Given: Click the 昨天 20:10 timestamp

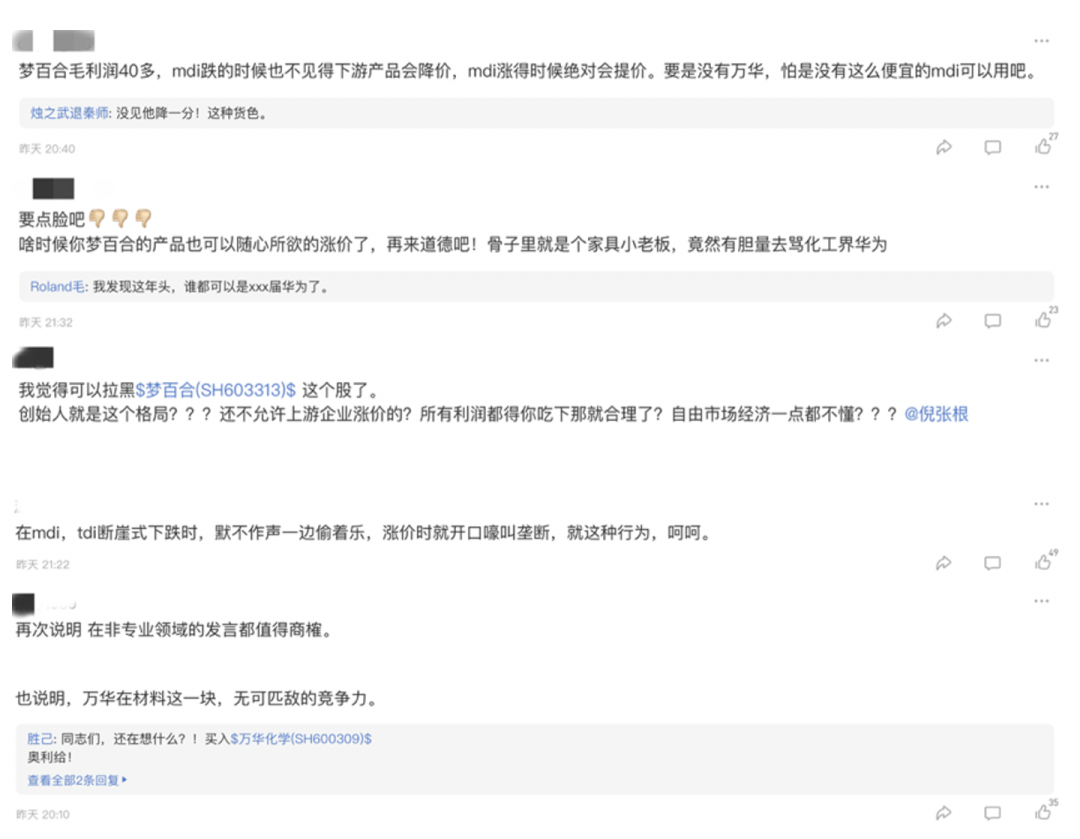Looking at the screenshot, I should (43, 815).
